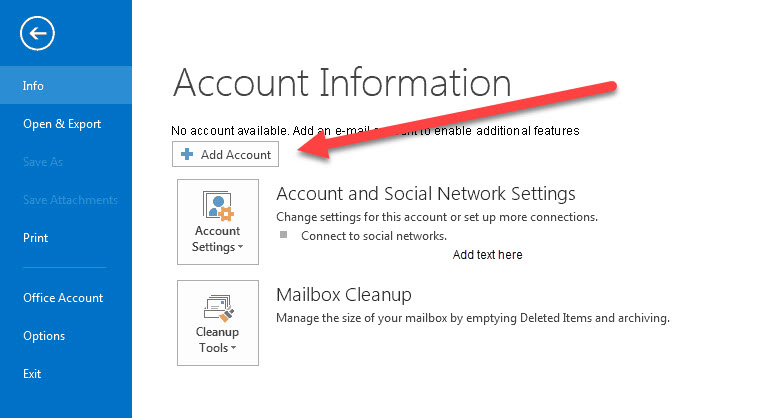Image resolution: width=769 pixels, height=418 pixels.
Task: Open Office Account page
Action: point(63,298)
